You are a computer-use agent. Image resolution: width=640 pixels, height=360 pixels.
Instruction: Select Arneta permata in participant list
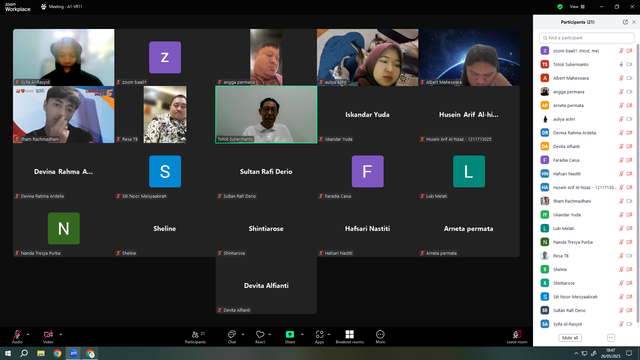587,105
